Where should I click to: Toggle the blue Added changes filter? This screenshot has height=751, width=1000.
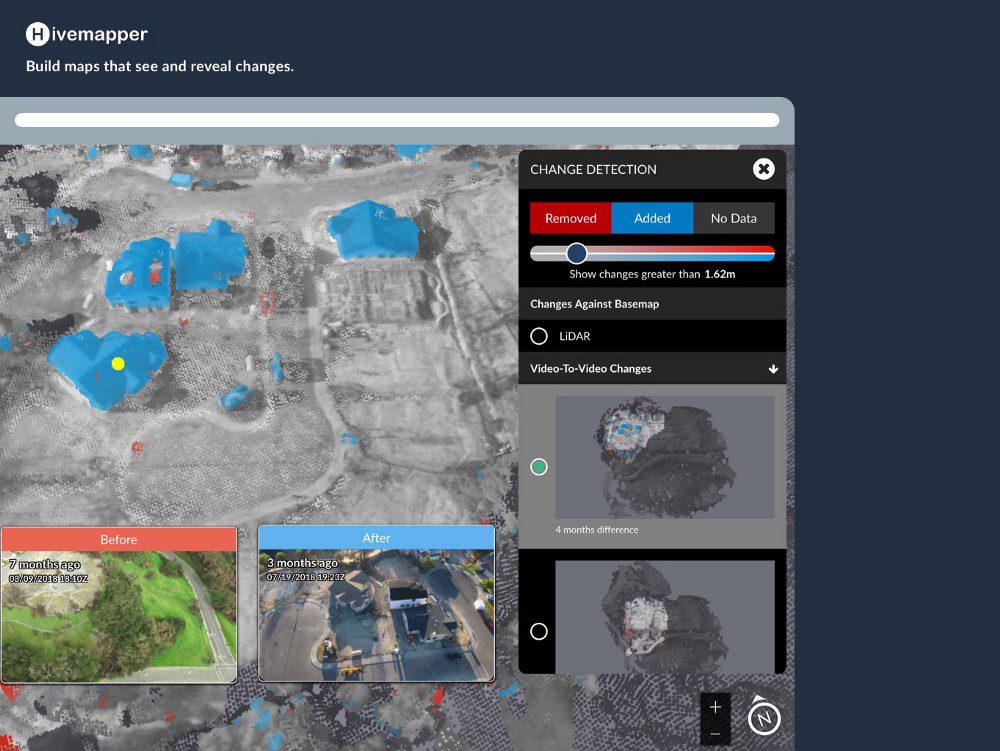pos(652,218)
